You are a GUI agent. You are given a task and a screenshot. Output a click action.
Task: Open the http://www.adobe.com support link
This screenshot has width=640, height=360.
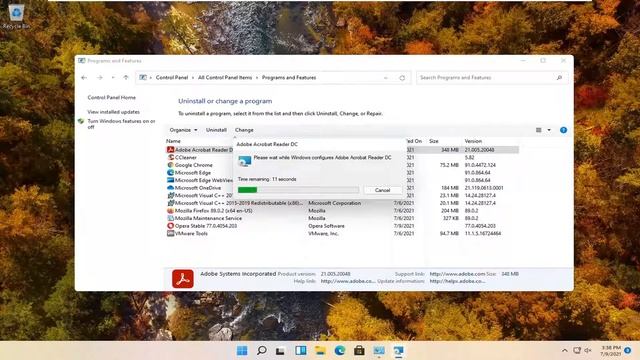coord(457,274)
